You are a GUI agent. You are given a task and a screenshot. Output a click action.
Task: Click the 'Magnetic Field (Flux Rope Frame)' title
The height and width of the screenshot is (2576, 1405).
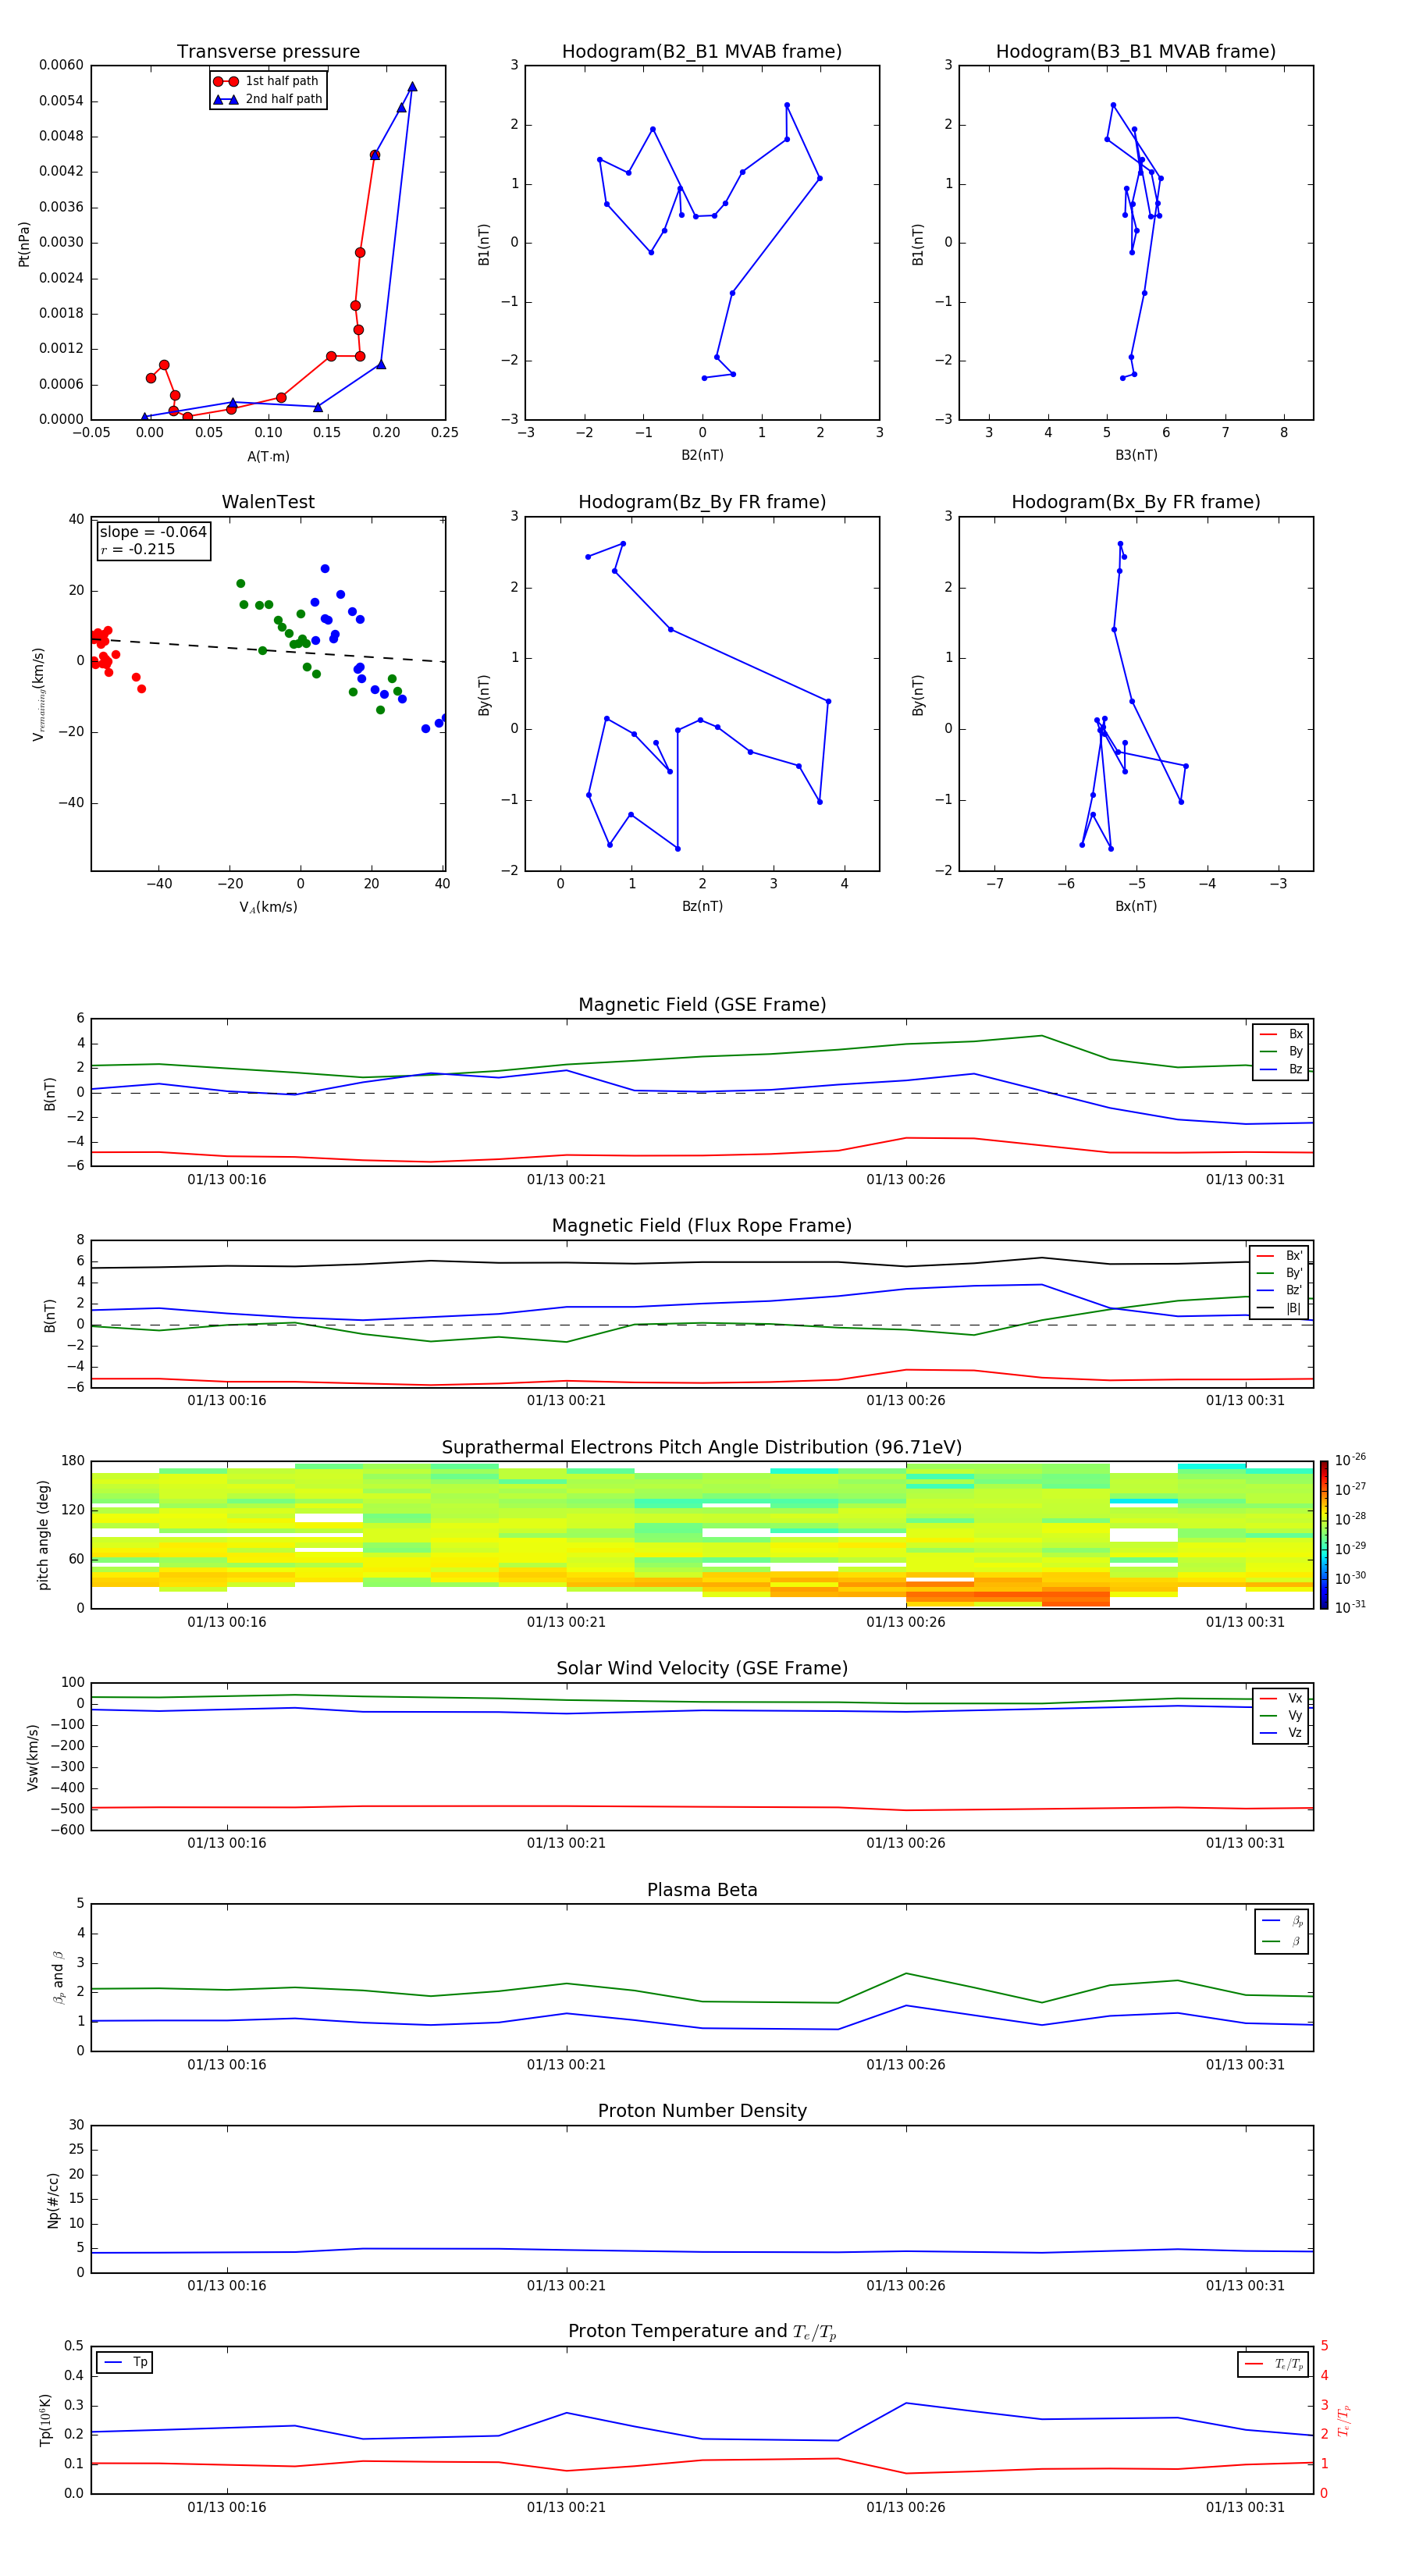click(702, 1226)
